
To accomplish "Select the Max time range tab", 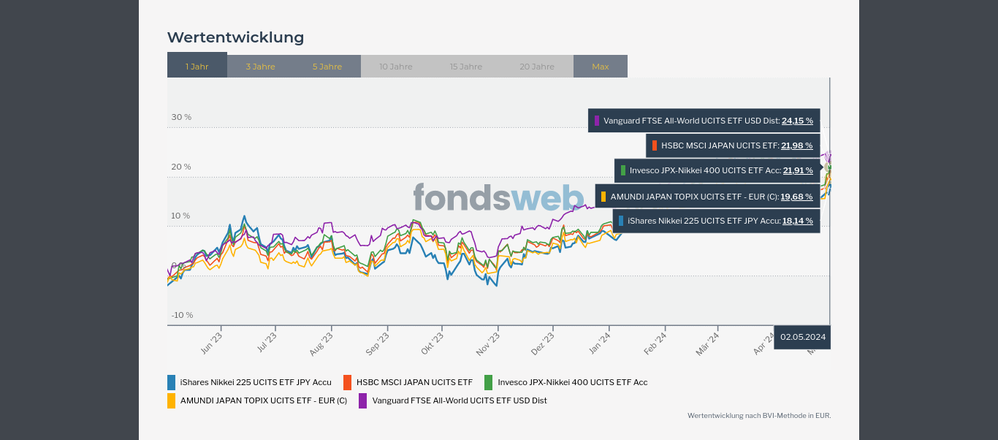I will (x=600, y=66).
